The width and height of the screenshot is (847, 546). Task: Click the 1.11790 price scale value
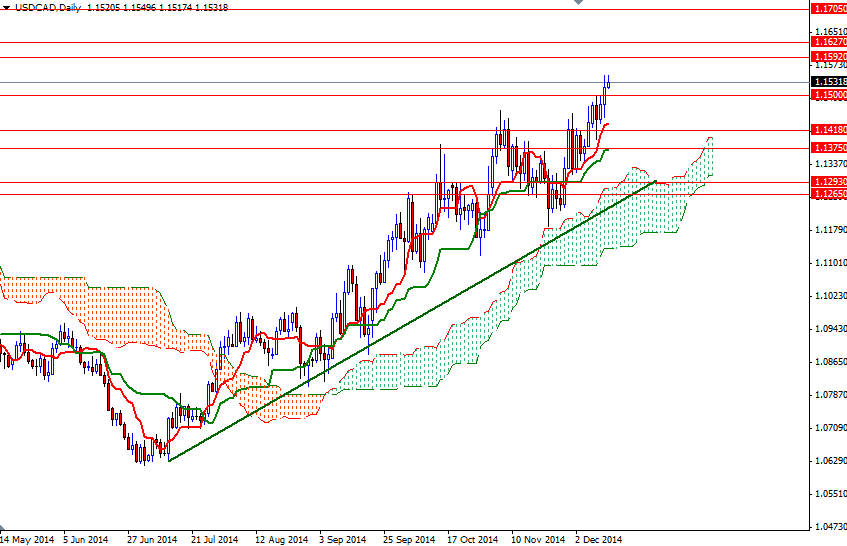coord(831,230)
